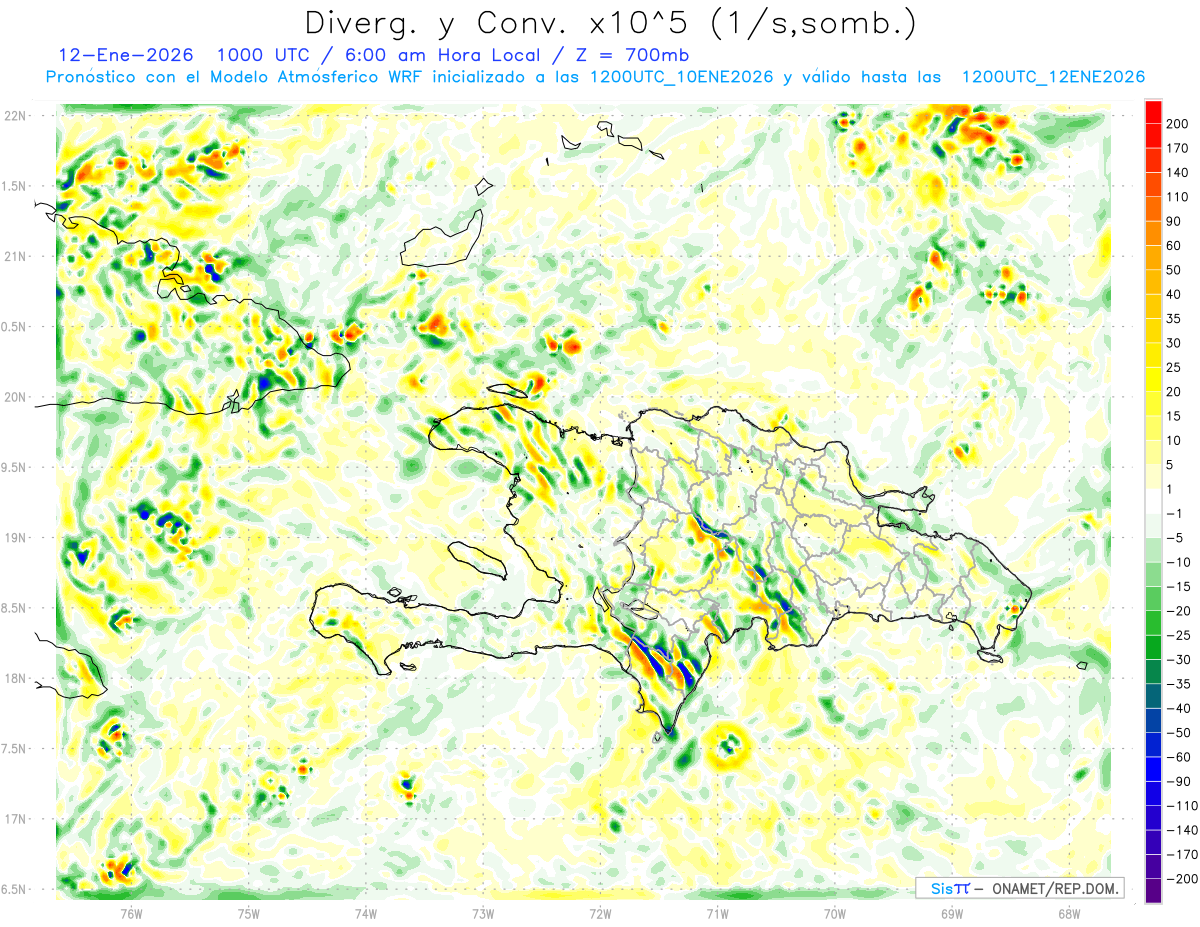Screen dimensions: 1200x927
Task: Click the colorbar value '-60'
Action: click(1178, 758)
